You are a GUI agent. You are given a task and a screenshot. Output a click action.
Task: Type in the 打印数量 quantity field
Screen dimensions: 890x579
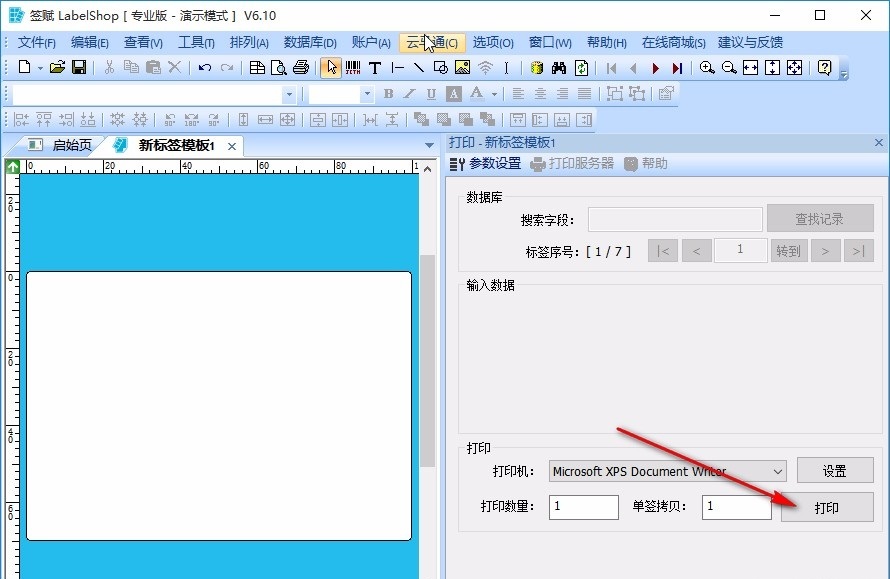tap(583, 508)
